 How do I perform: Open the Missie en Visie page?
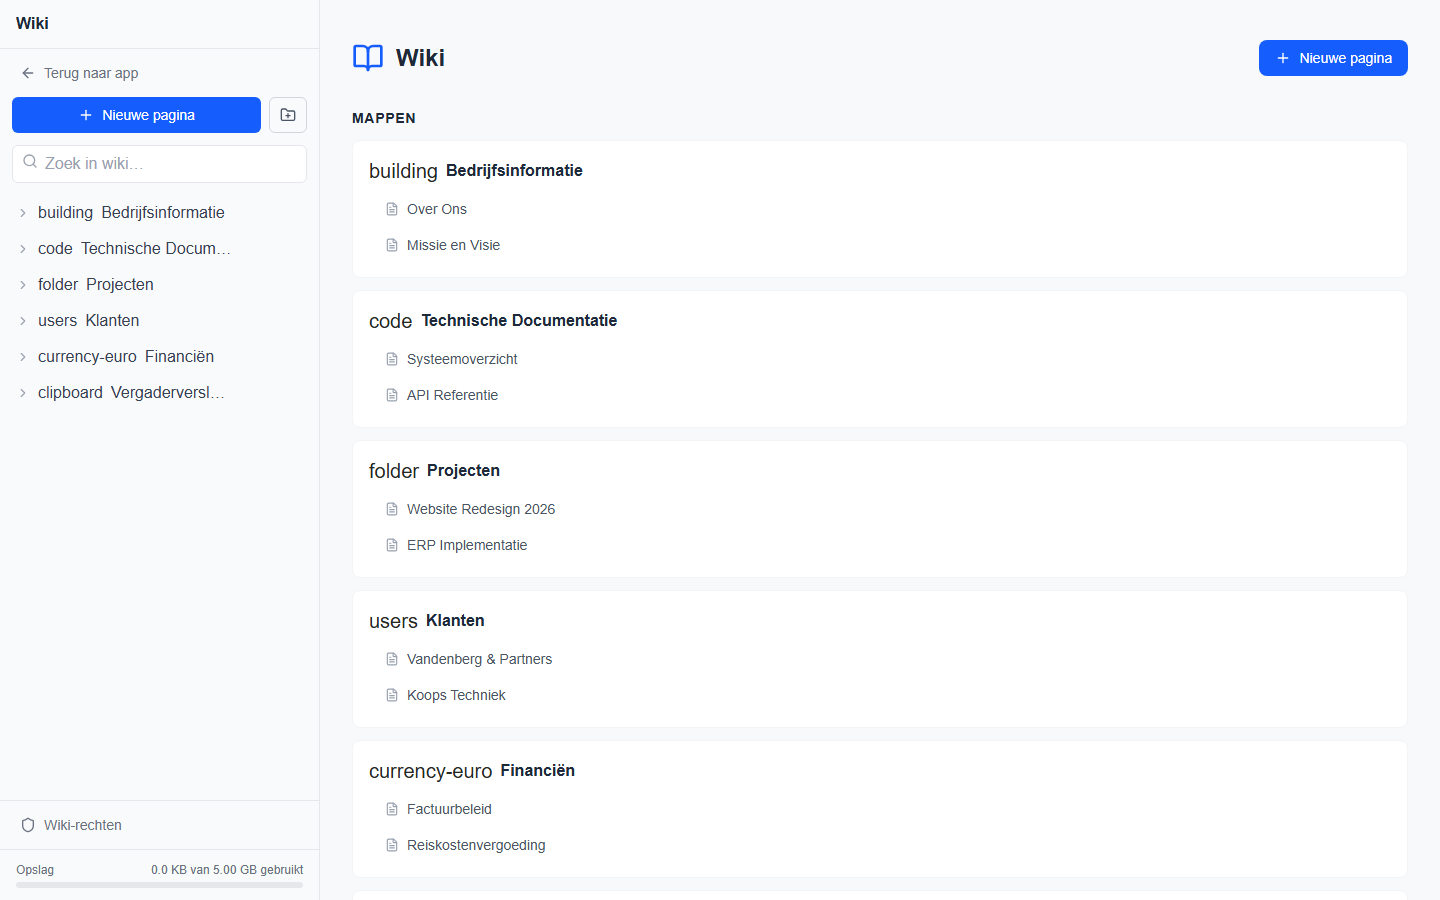[453, 245]
